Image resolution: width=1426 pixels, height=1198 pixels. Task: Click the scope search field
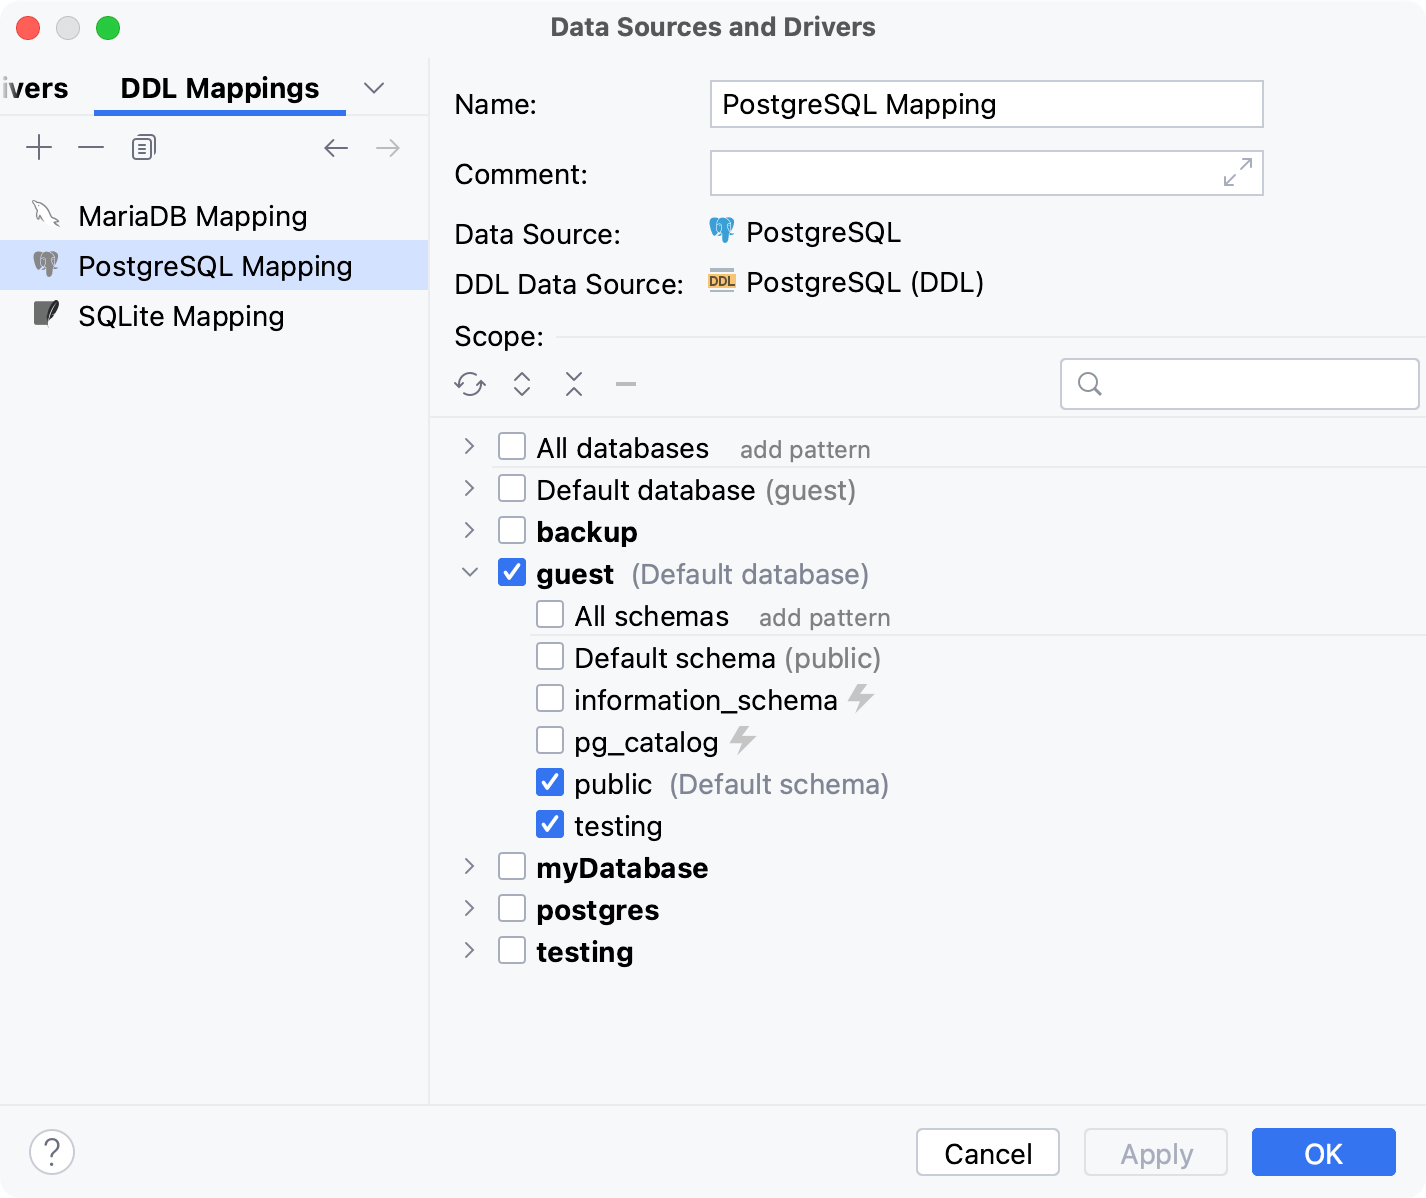coord(1240,384)
